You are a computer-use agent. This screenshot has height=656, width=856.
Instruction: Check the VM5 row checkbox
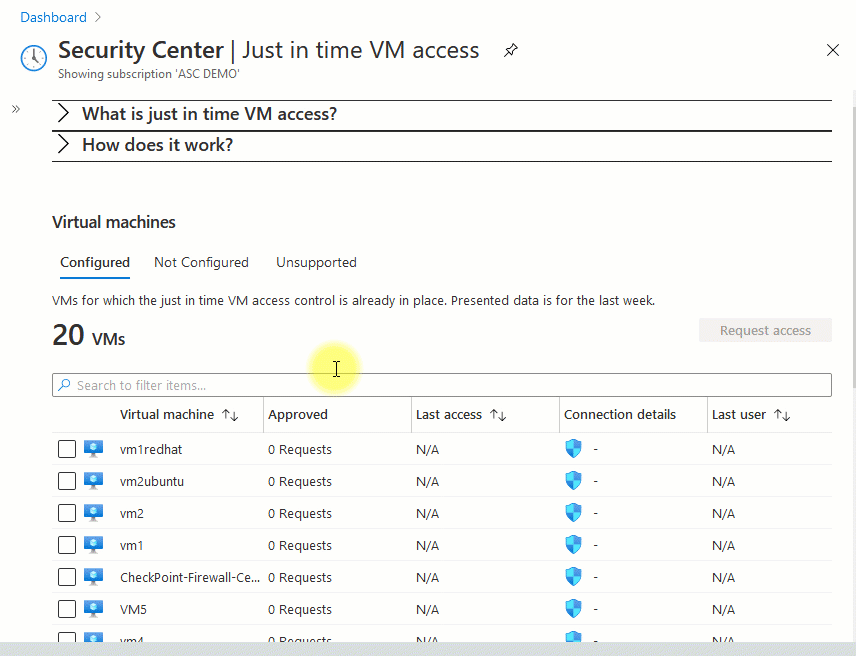[67, 609]
